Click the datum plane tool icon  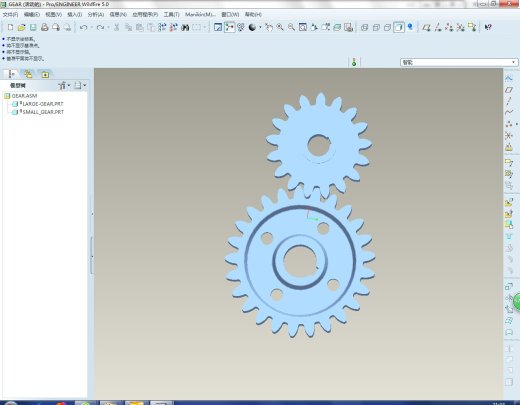click(x=509, y=90)
